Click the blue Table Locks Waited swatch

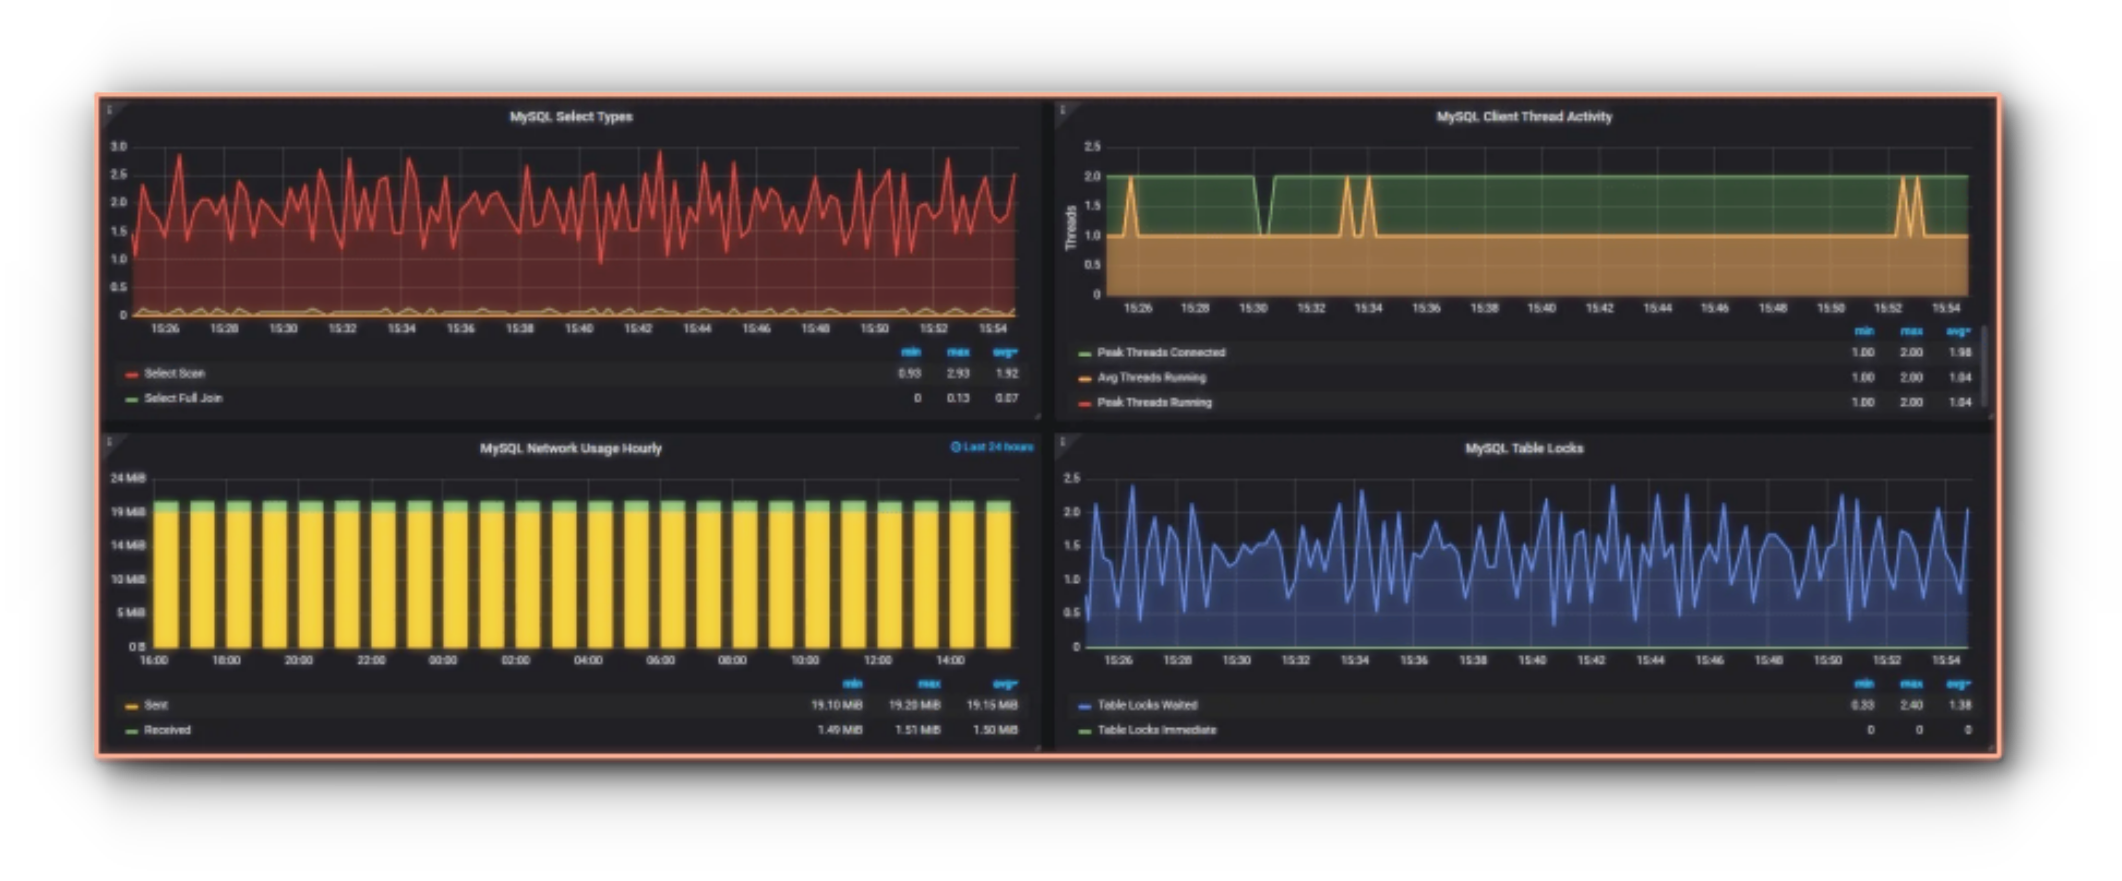pyautogui.click(x=1084, y=707)
